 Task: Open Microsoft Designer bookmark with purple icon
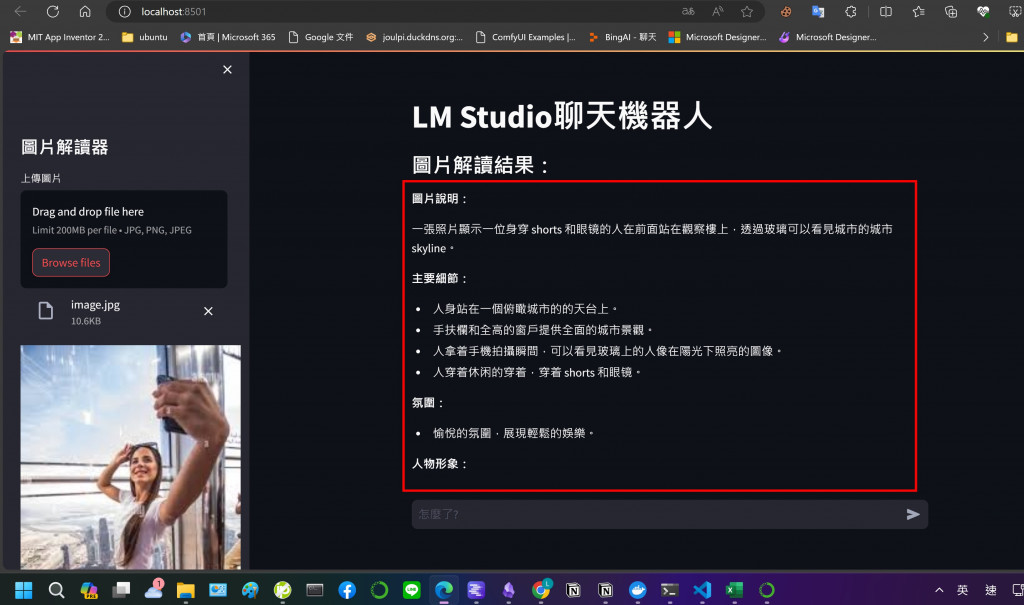tap(827, 37)
